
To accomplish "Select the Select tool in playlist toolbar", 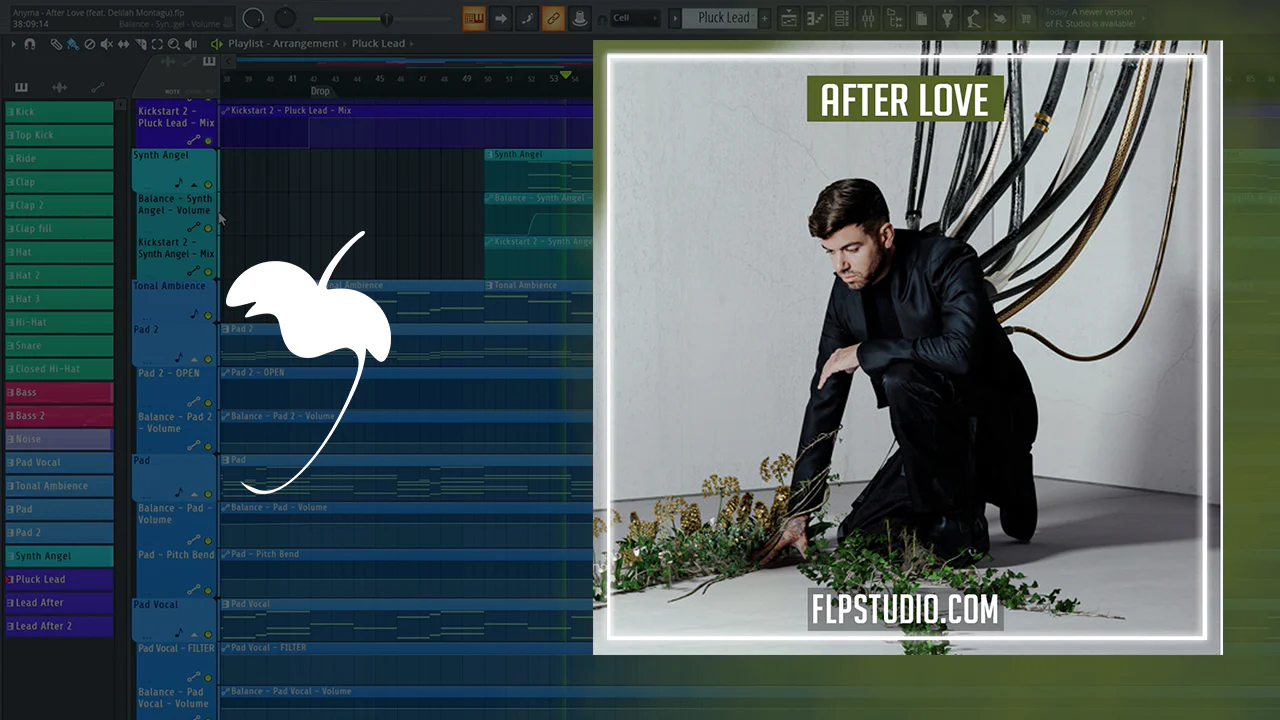I will click(x=157, y=44).
